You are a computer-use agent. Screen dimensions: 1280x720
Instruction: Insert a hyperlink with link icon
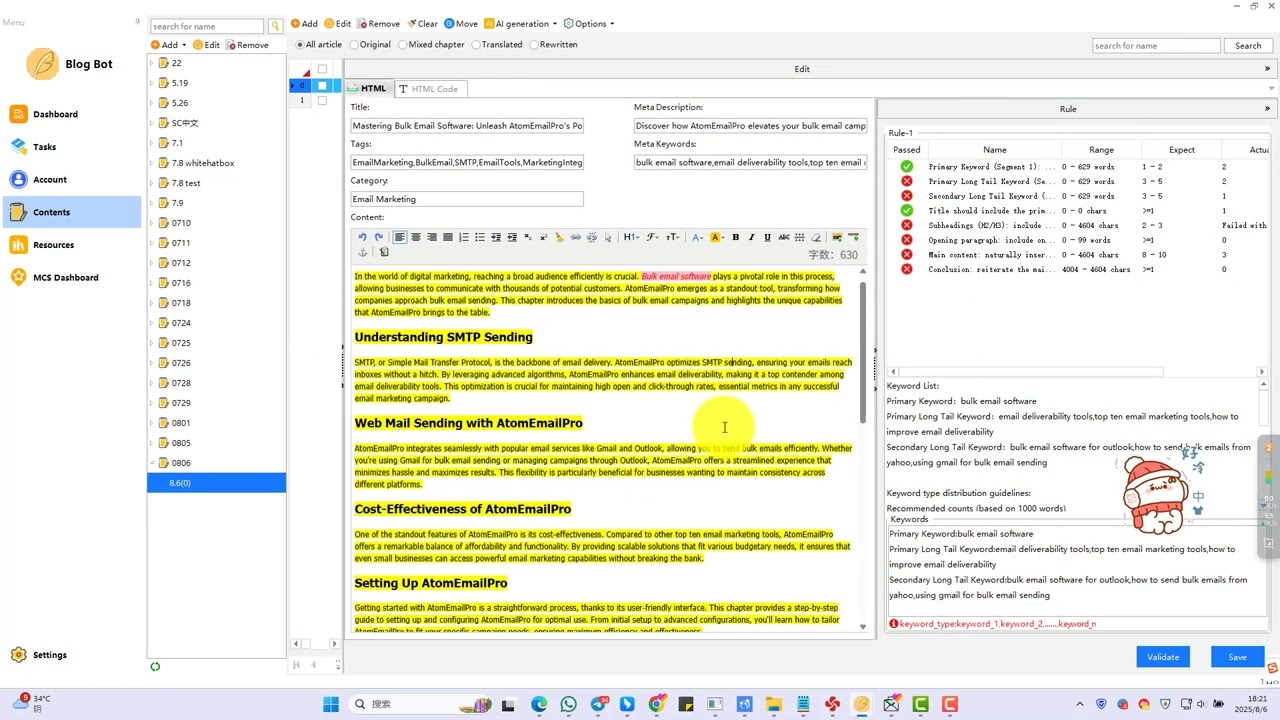click(x=576, y=237)
